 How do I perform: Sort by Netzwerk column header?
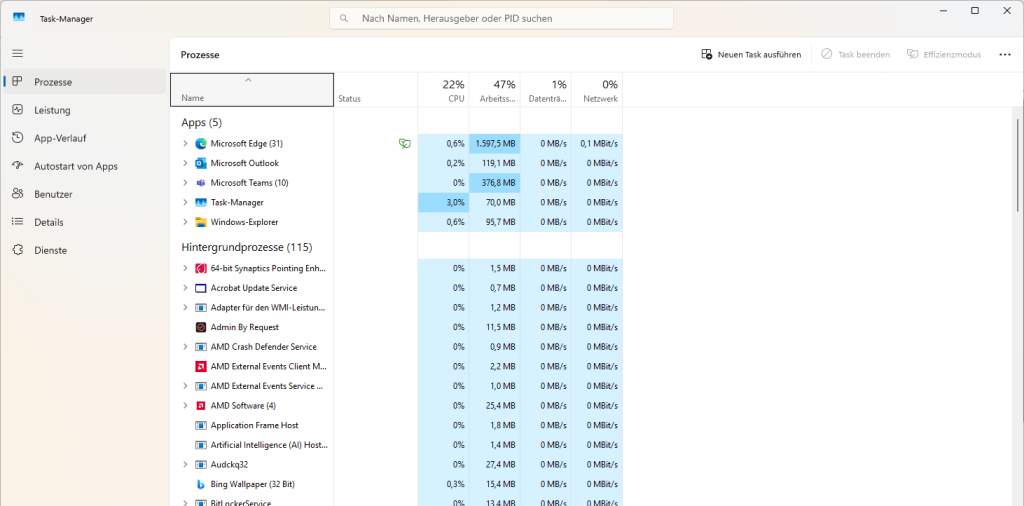tap(597, 89)
